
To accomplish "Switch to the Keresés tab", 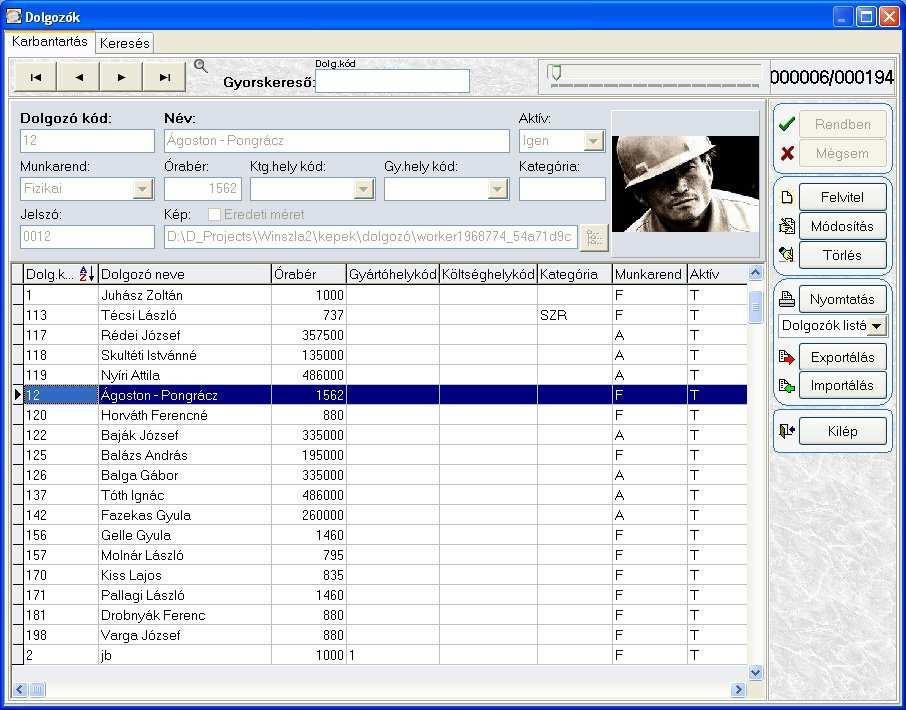I will [x=124, y=43].
